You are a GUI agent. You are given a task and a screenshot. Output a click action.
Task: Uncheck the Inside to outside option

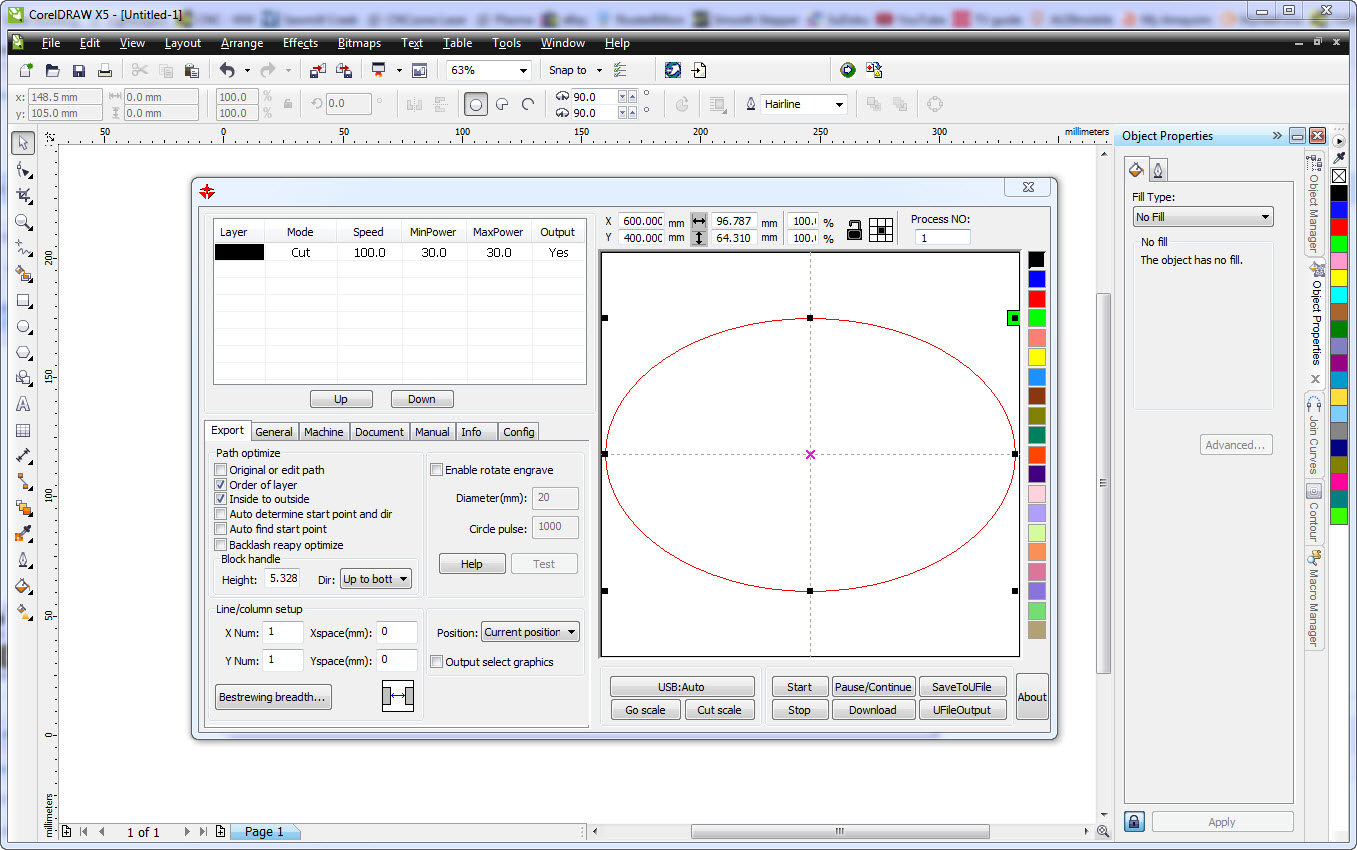pyautogui.click(x=221, y=499)
